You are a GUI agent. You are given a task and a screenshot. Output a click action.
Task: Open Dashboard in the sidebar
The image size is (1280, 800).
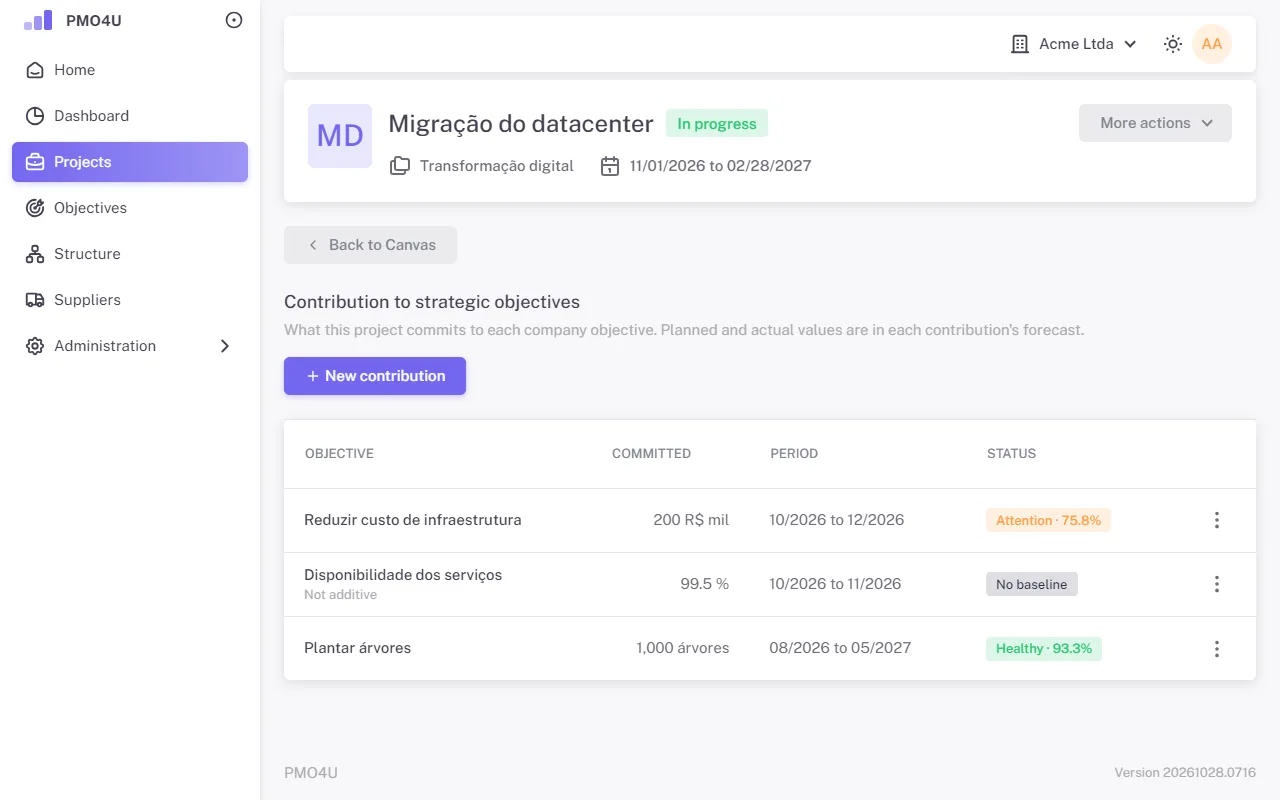coord(130,116)
